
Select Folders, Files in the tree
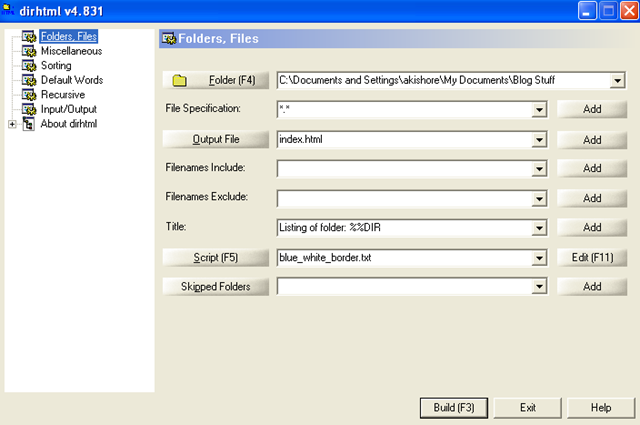click(69, 36)
